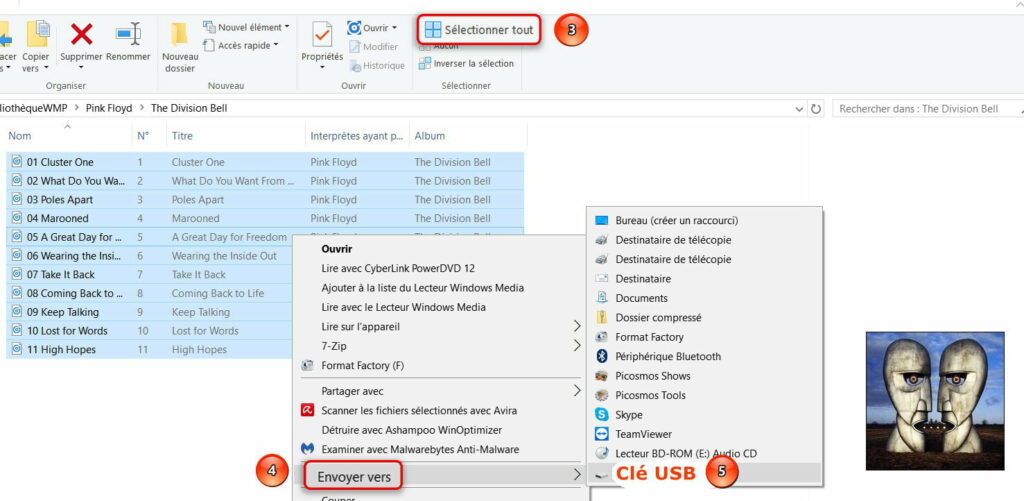Click the Historique button
Viewport: 1024px width, 501px height.
click(377, 65)
